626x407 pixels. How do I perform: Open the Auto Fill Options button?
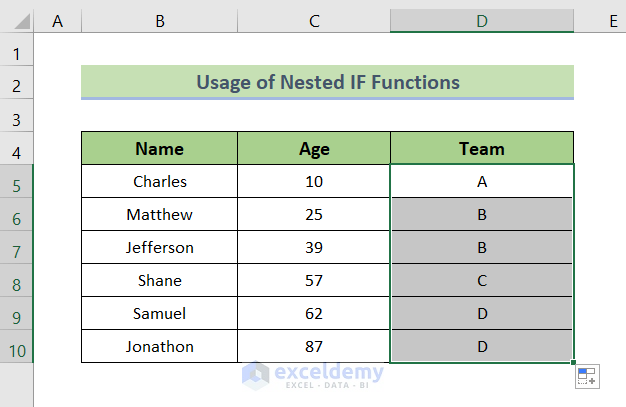pyautogui.click(x=586, y=377)
